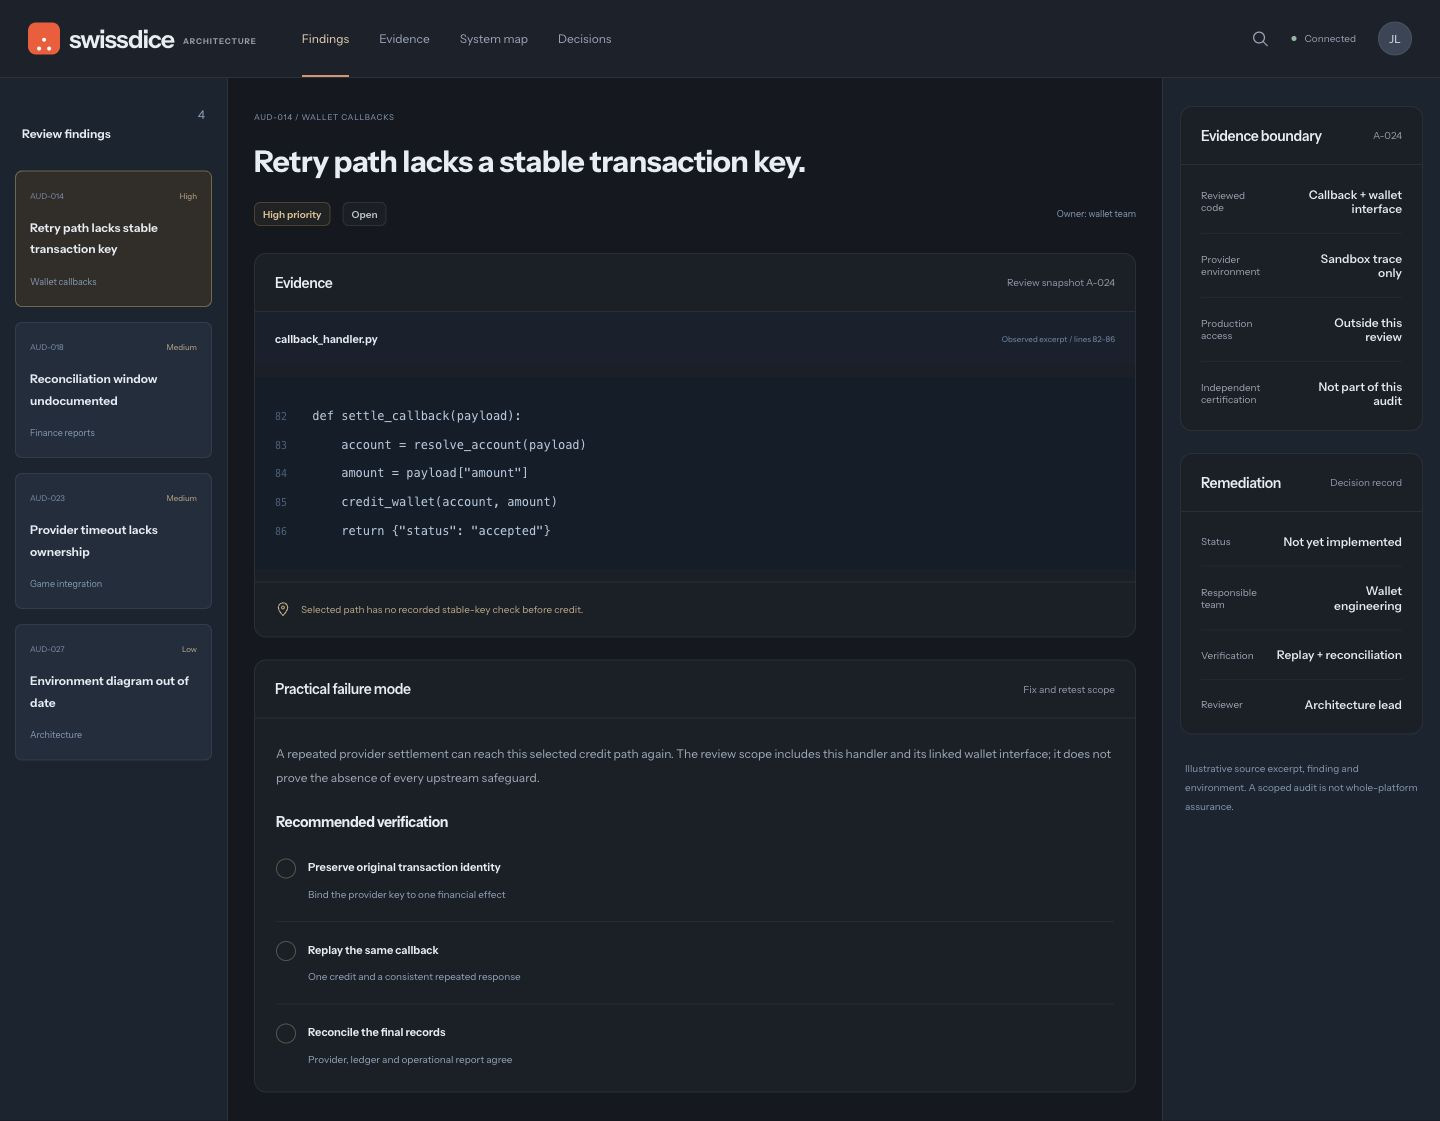
Task: Click the callback_handler.py file name
Action: [x=326, y=339]
